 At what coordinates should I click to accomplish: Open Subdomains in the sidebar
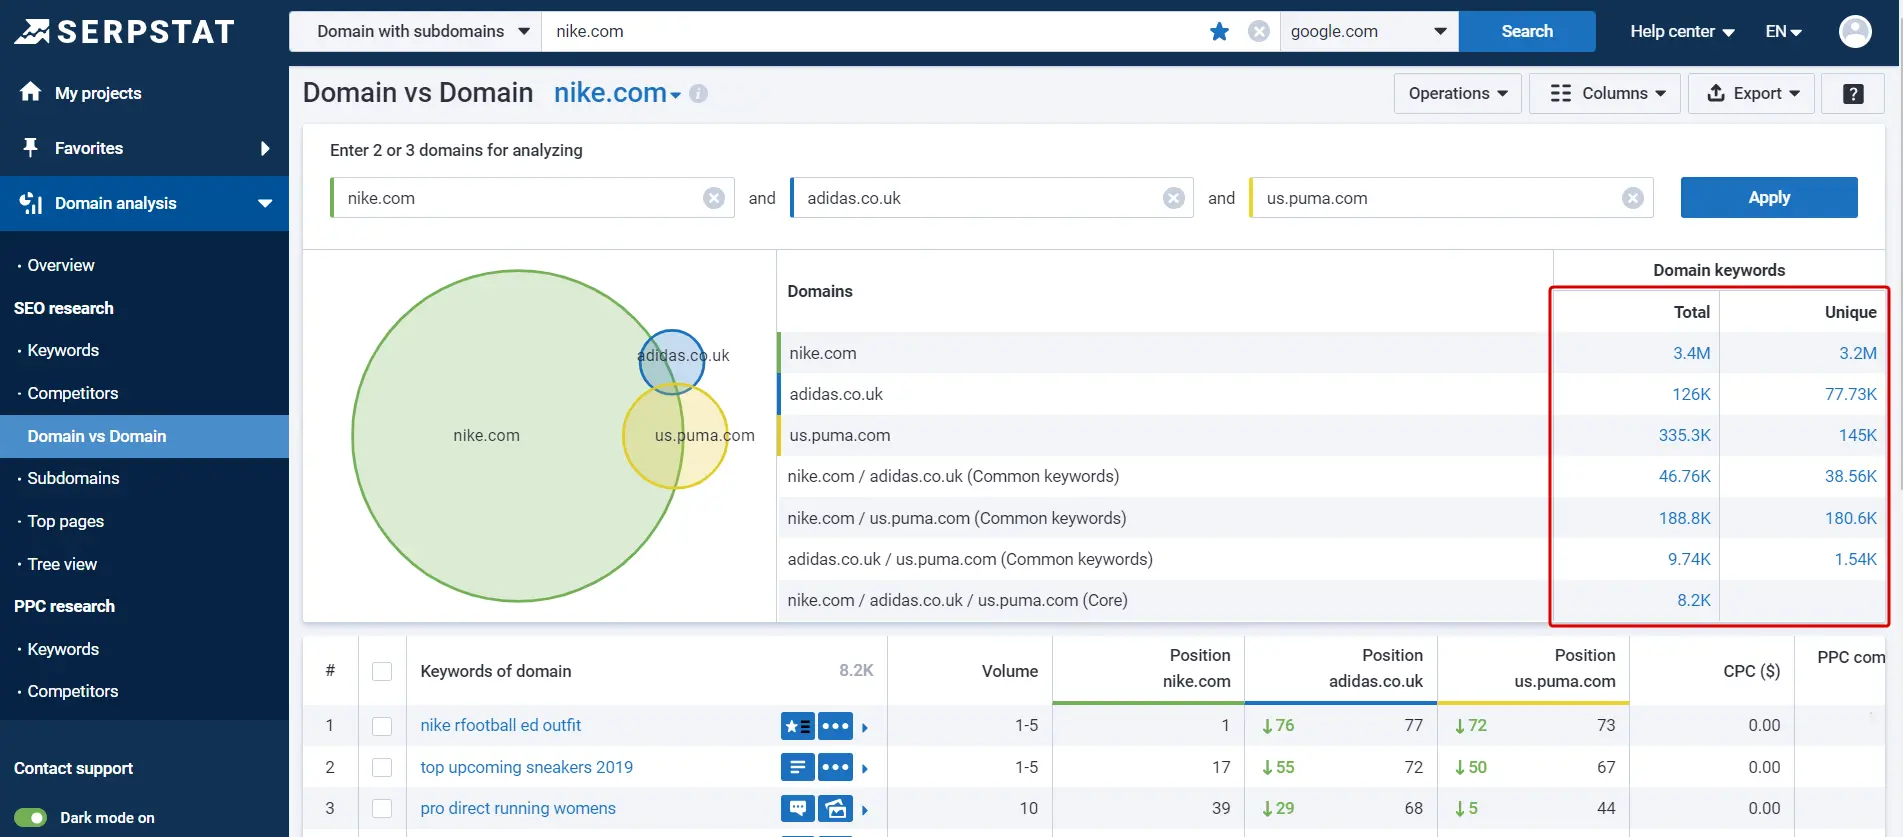click(73, 478)
